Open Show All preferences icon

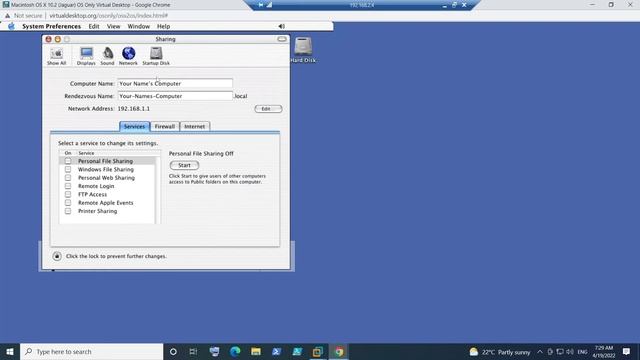click(56, 56)
